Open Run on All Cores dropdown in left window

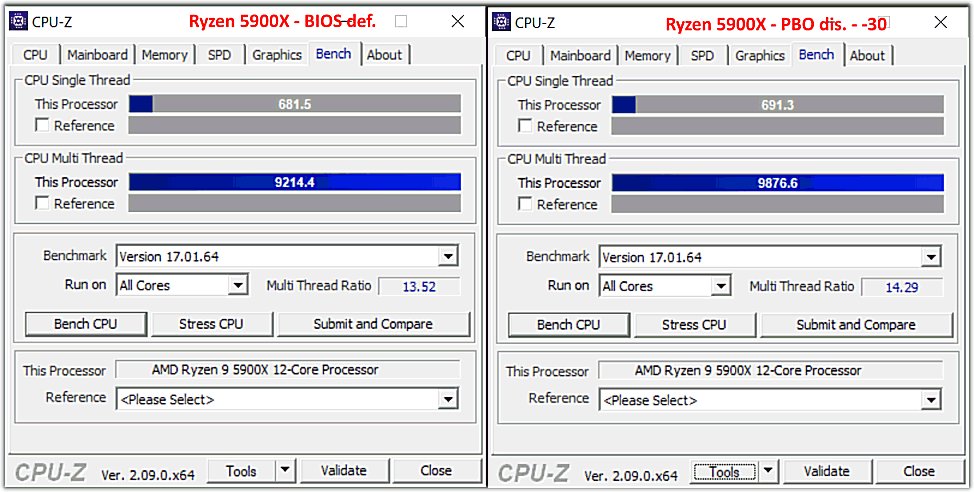237,286
